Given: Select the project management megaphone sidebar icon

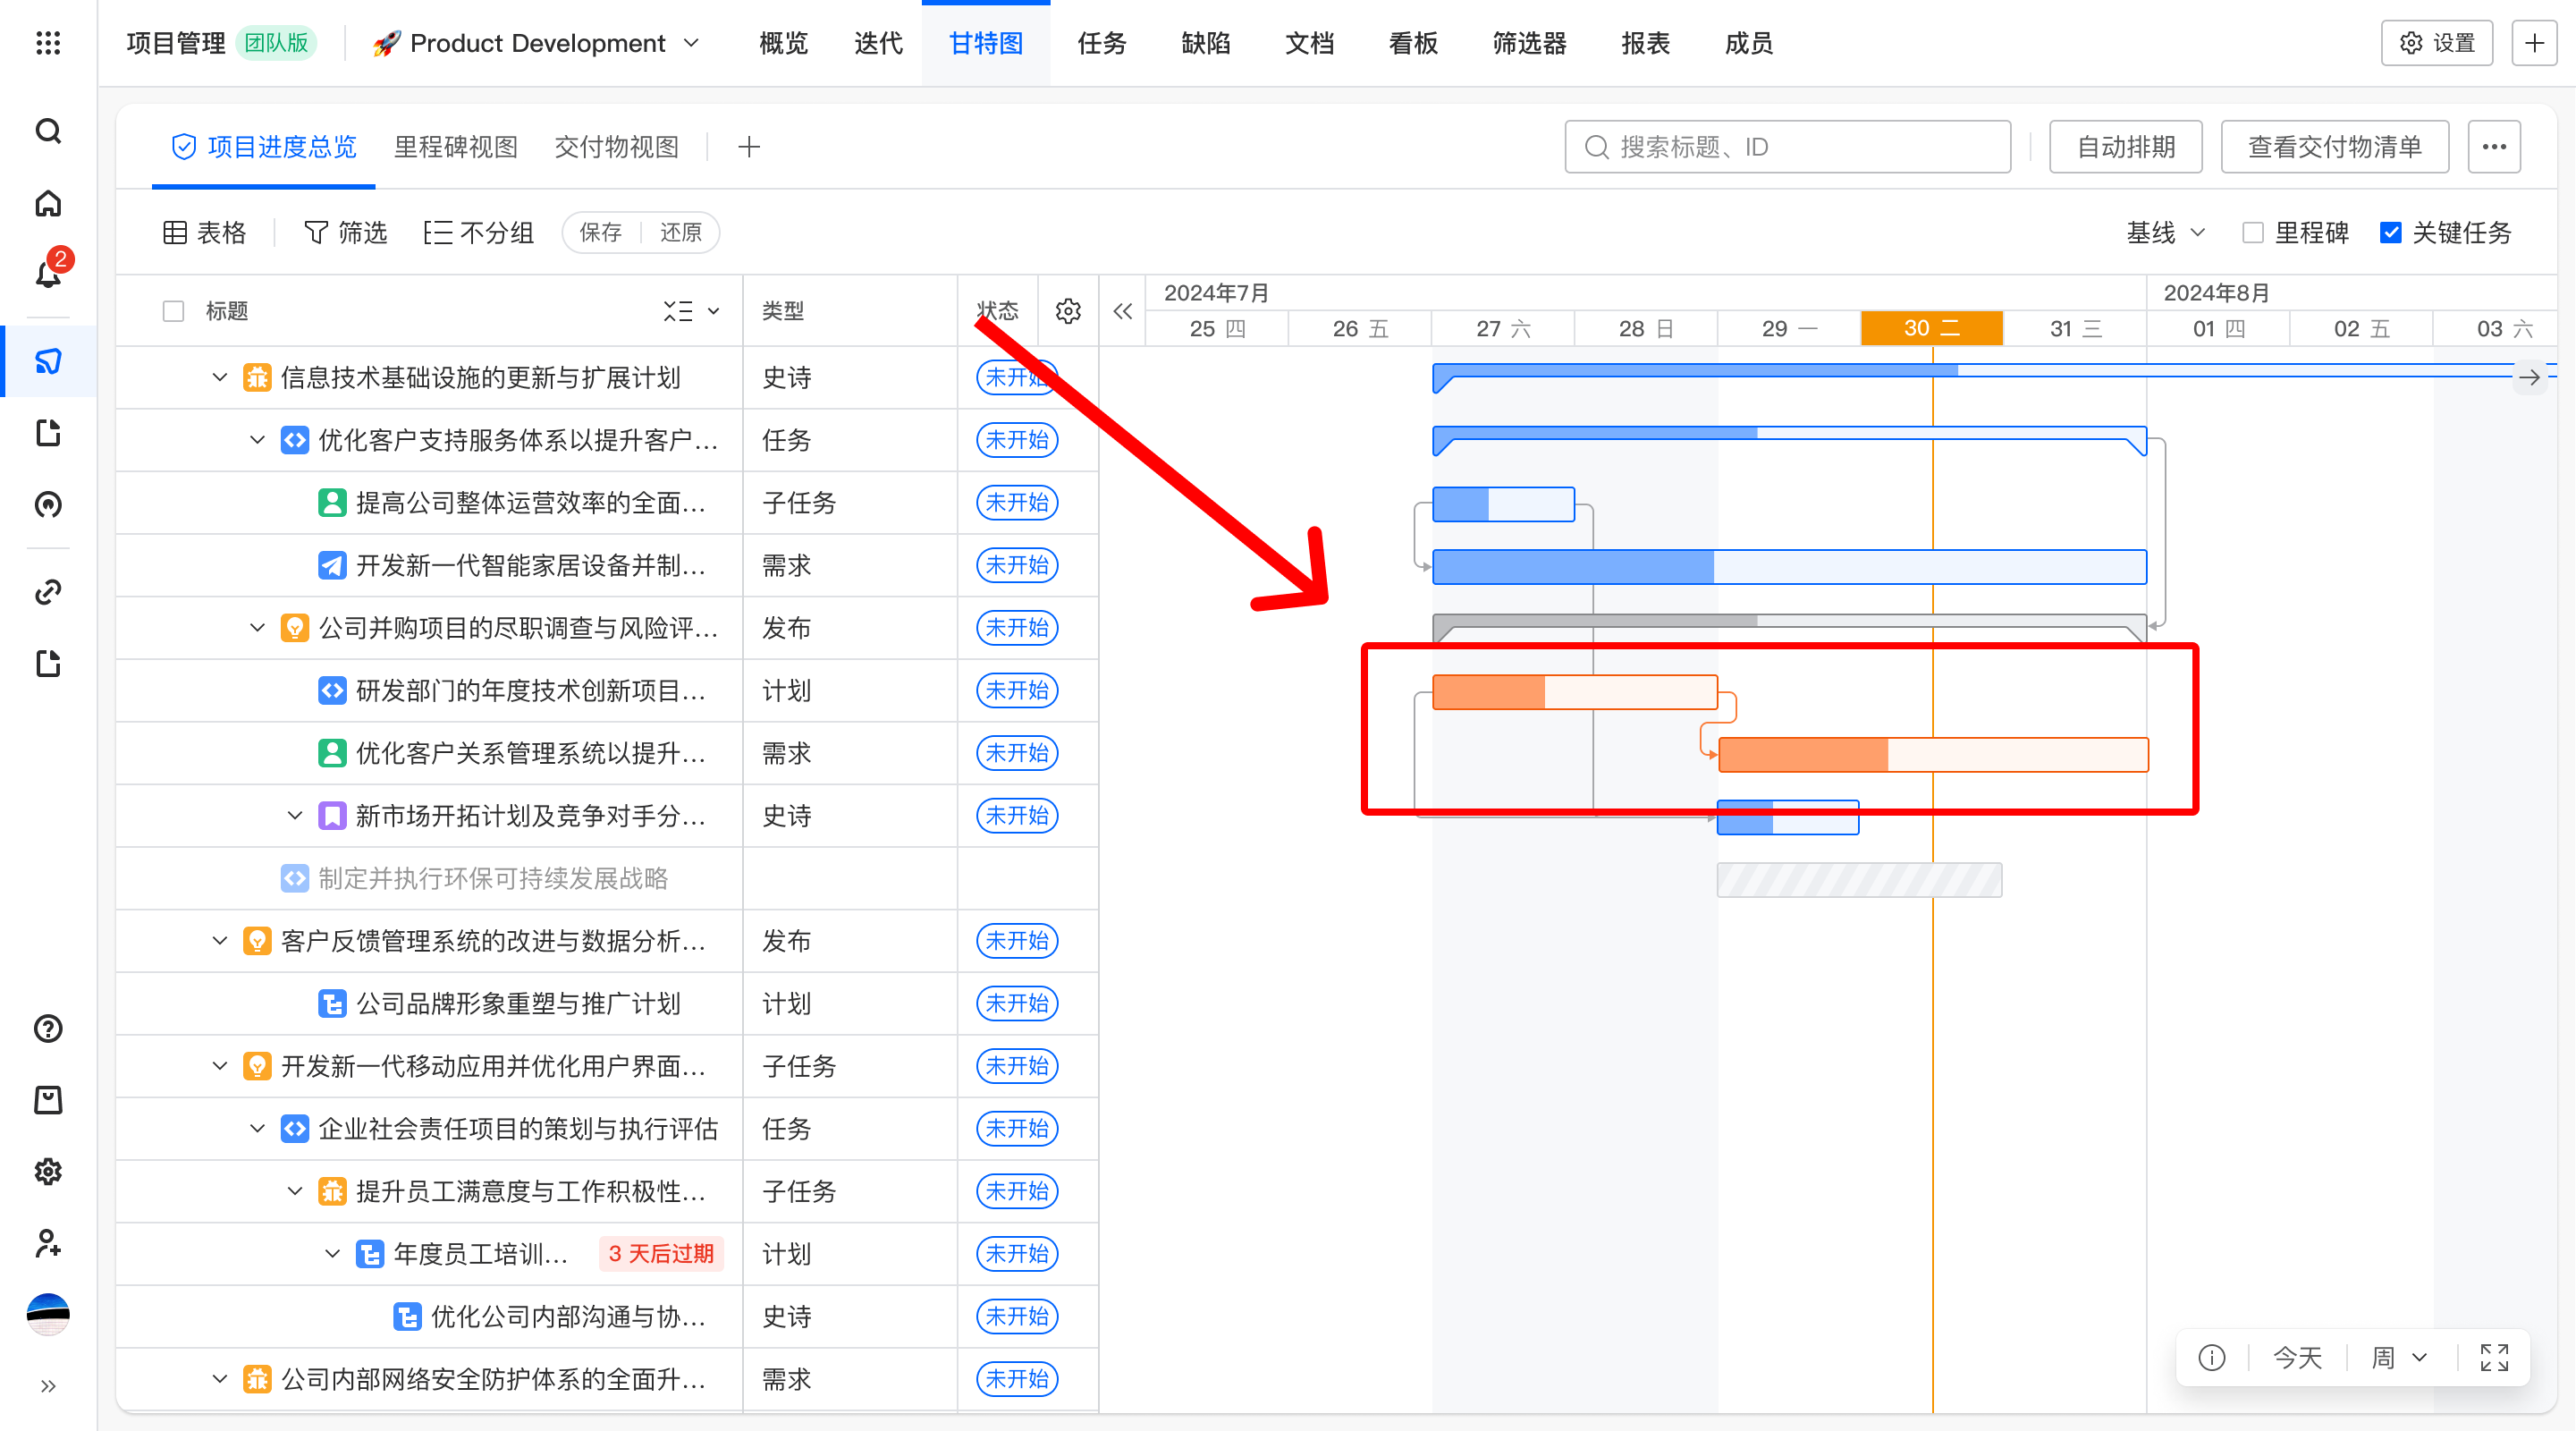Looking at the screenshot, I should click(48, 361).
